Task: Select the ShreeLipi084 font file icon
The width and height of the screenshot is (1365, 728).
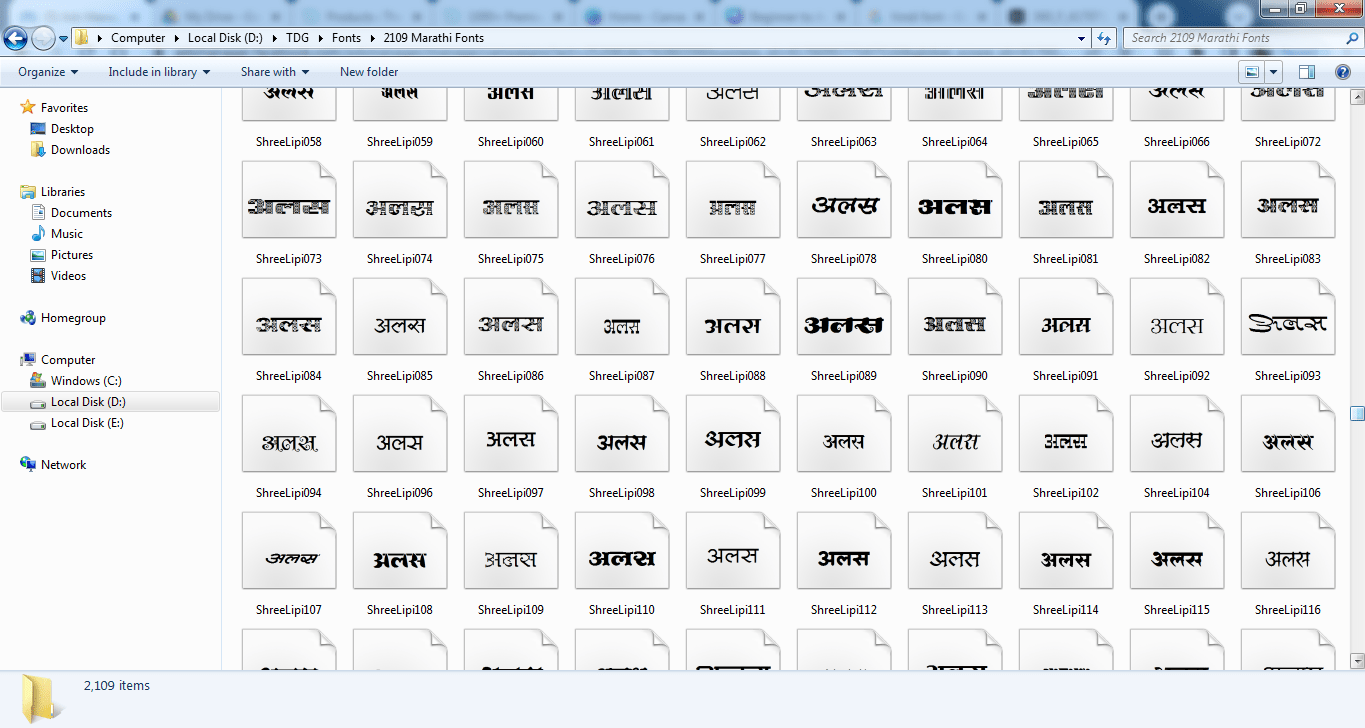Action: (289, 317)
